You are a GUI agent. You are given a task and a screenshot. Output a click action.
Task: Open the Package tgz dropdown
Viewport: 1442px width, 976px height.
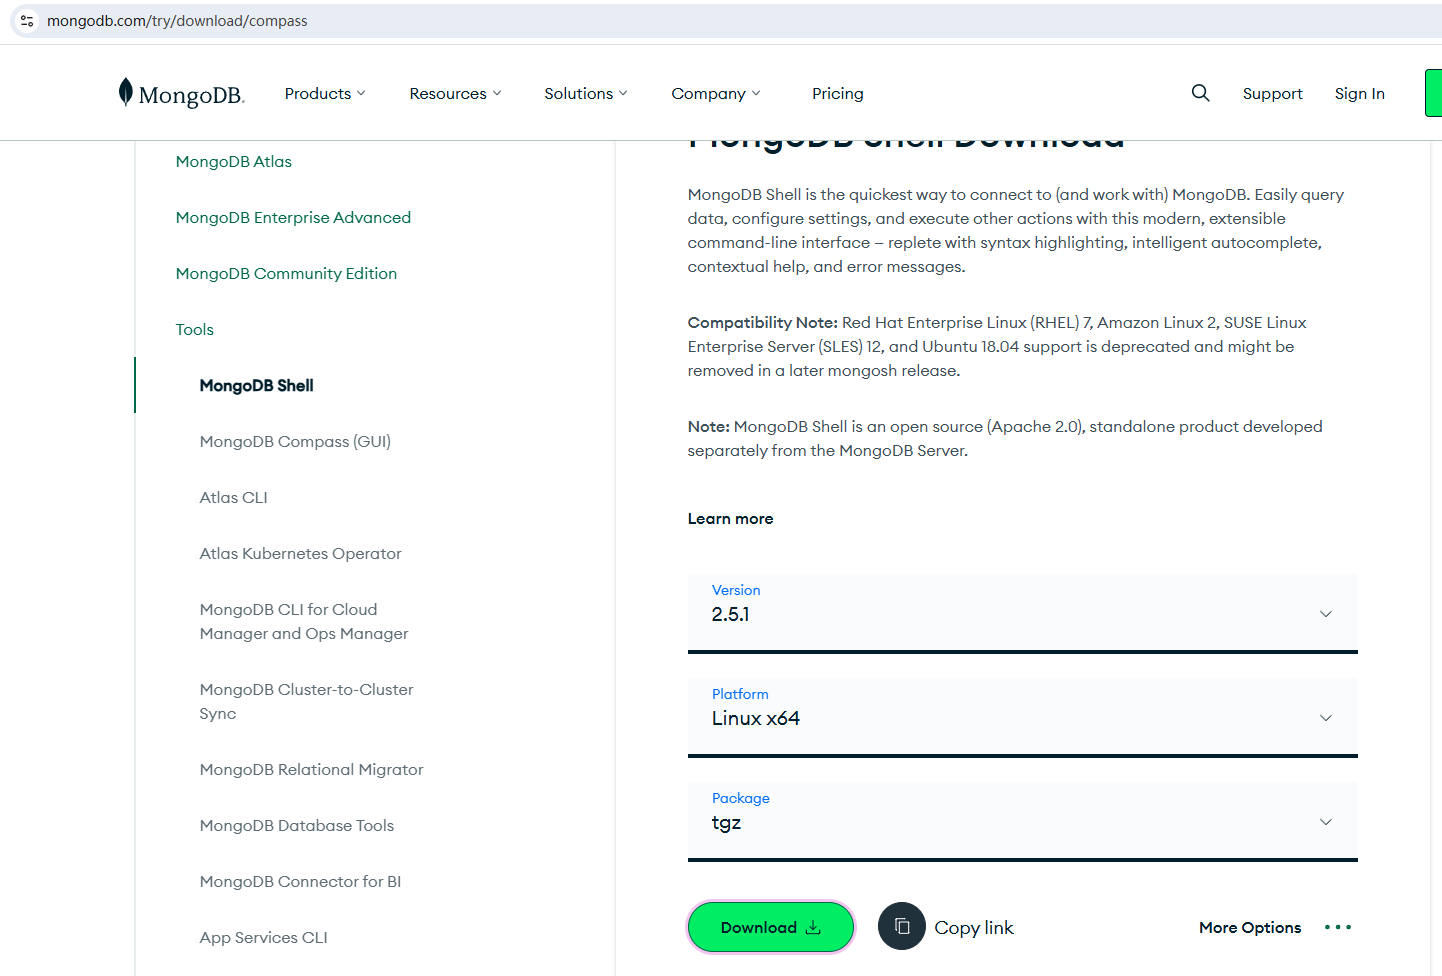(x=1022, y=821)
